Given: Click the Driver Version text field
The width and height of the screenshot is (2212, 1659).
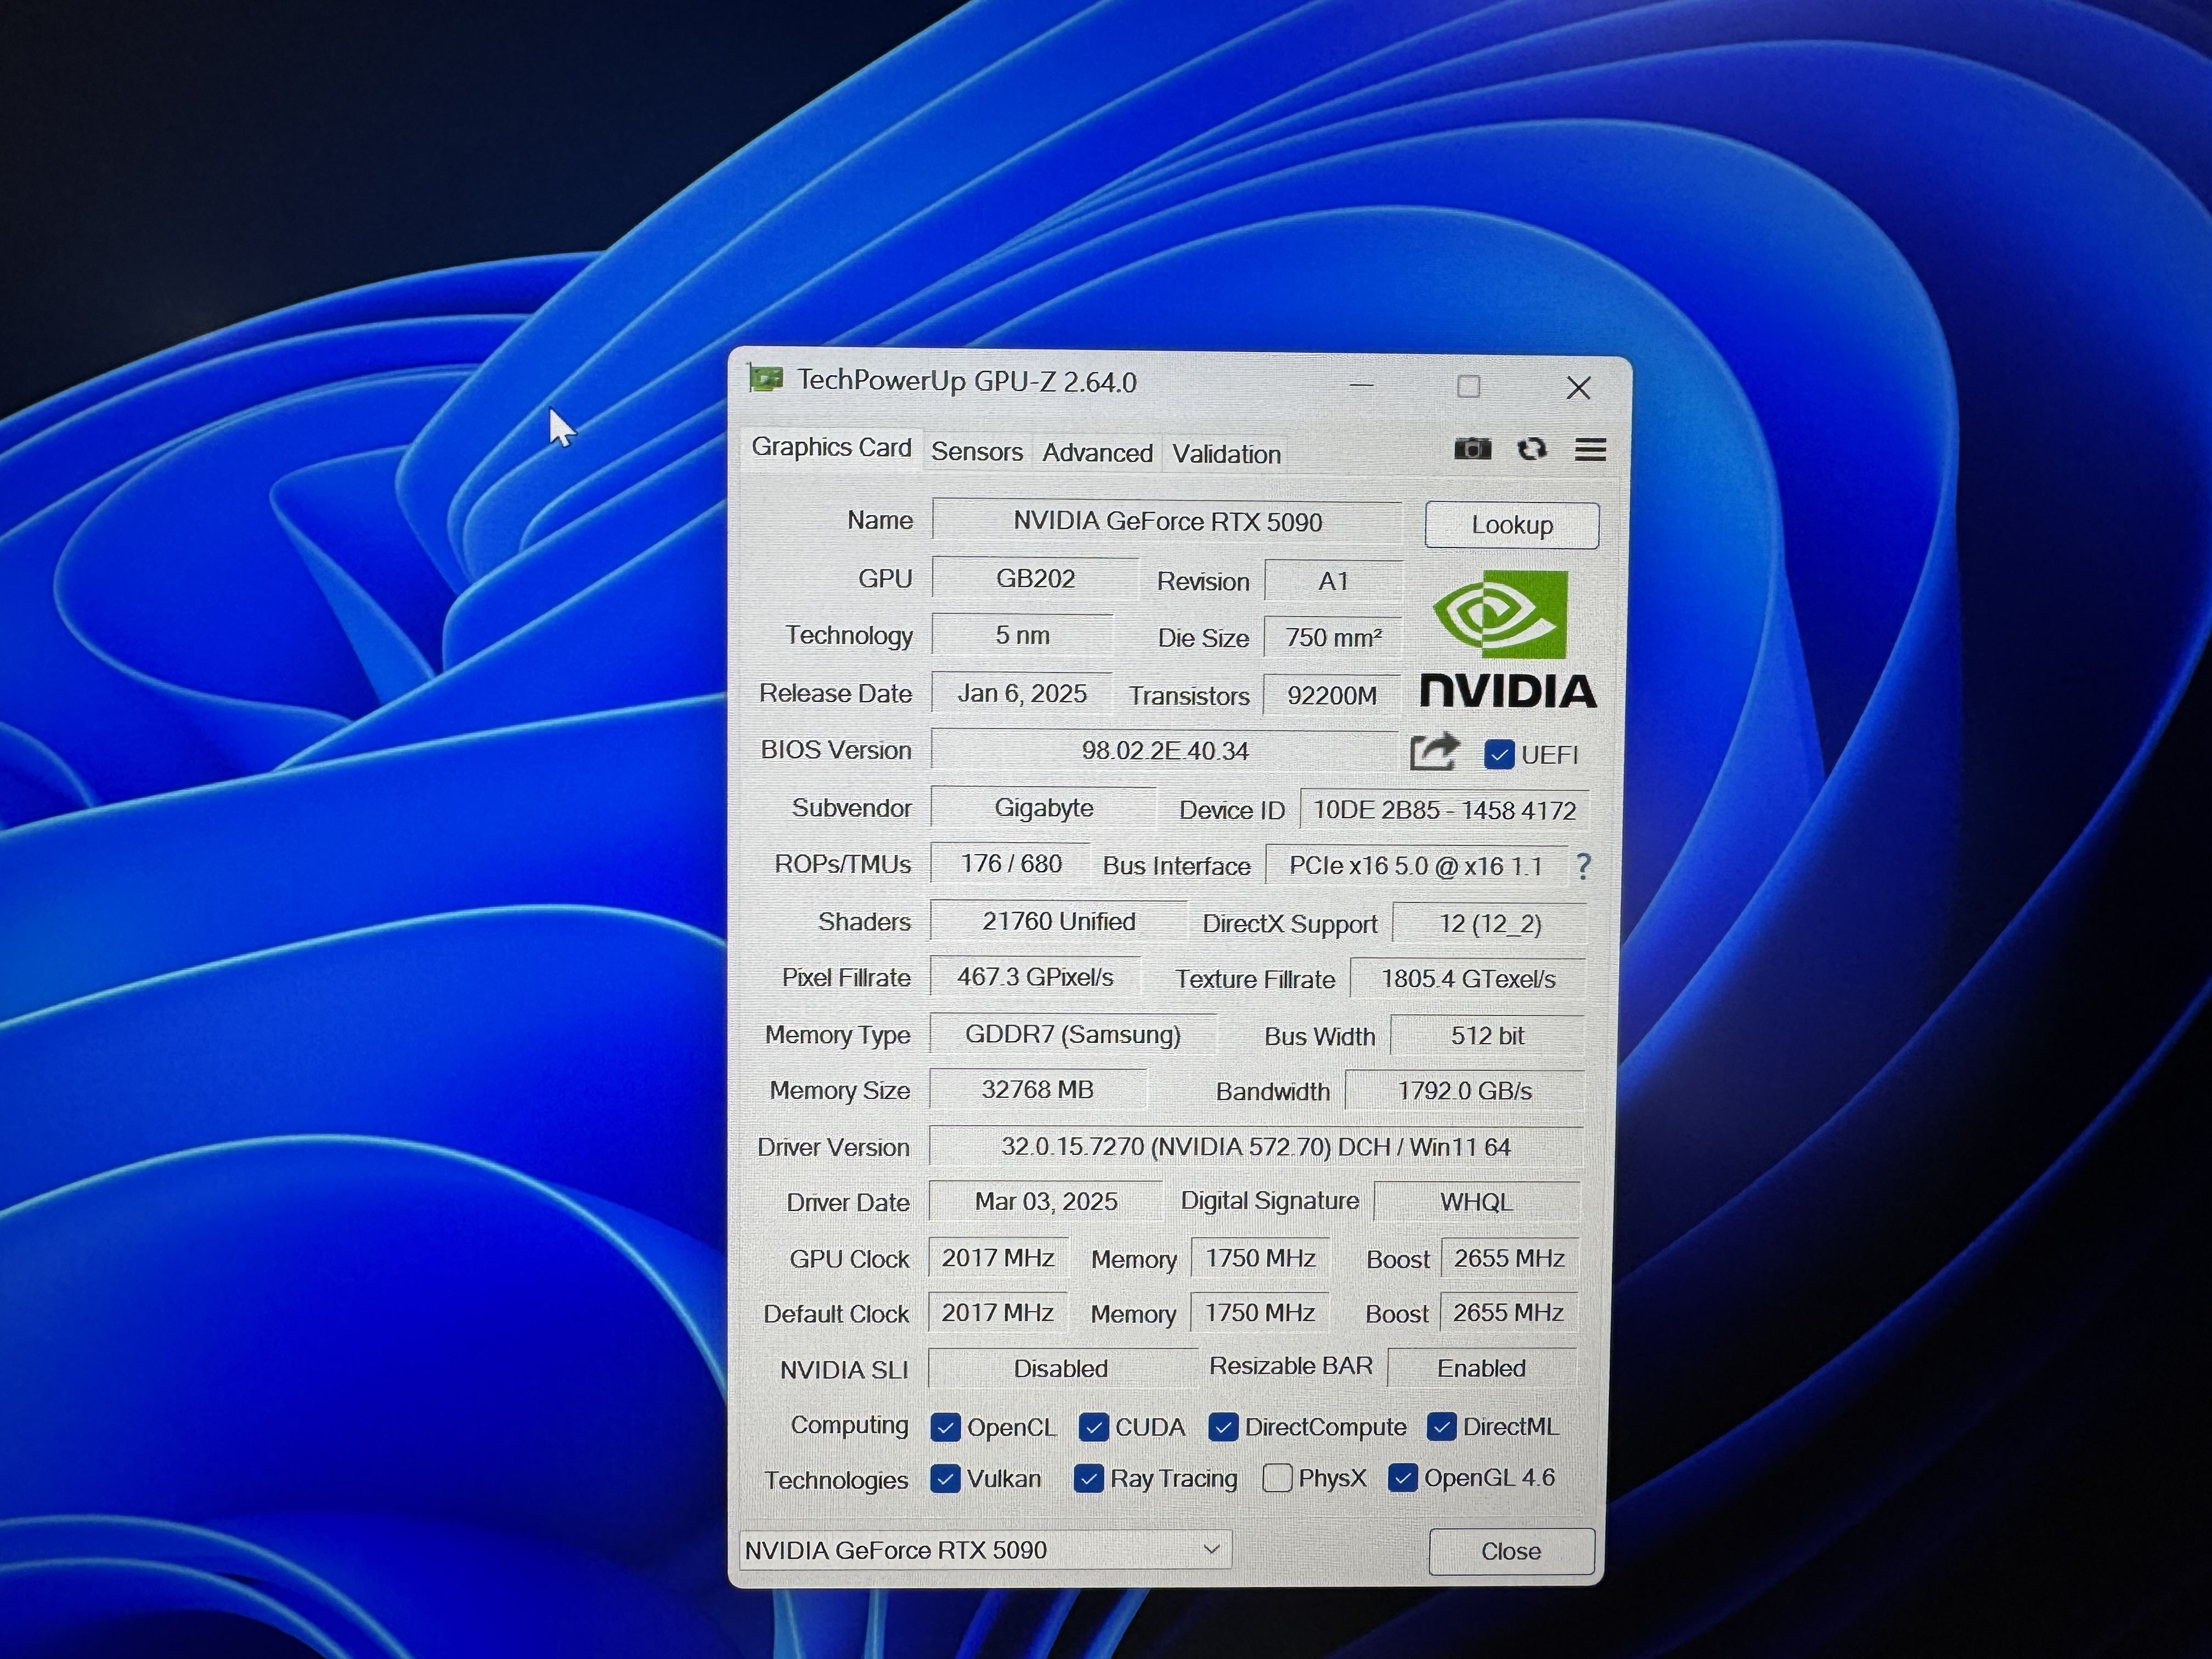Looking at the screenshot, I should click(x=1255, y=1147).
